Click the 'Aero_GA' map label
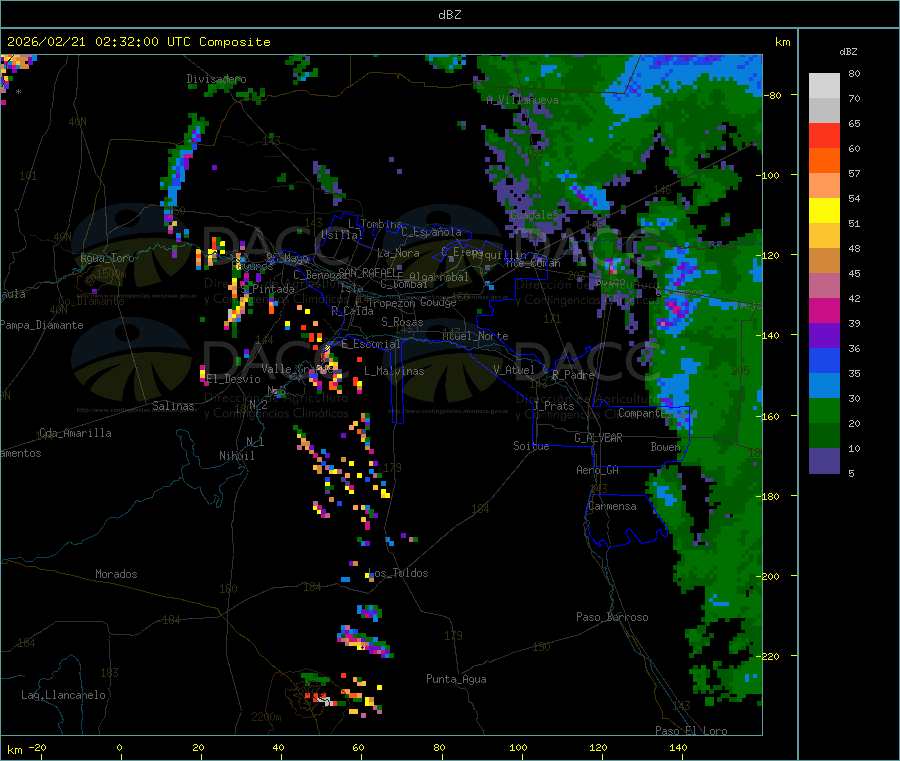 tap(598, 470)
